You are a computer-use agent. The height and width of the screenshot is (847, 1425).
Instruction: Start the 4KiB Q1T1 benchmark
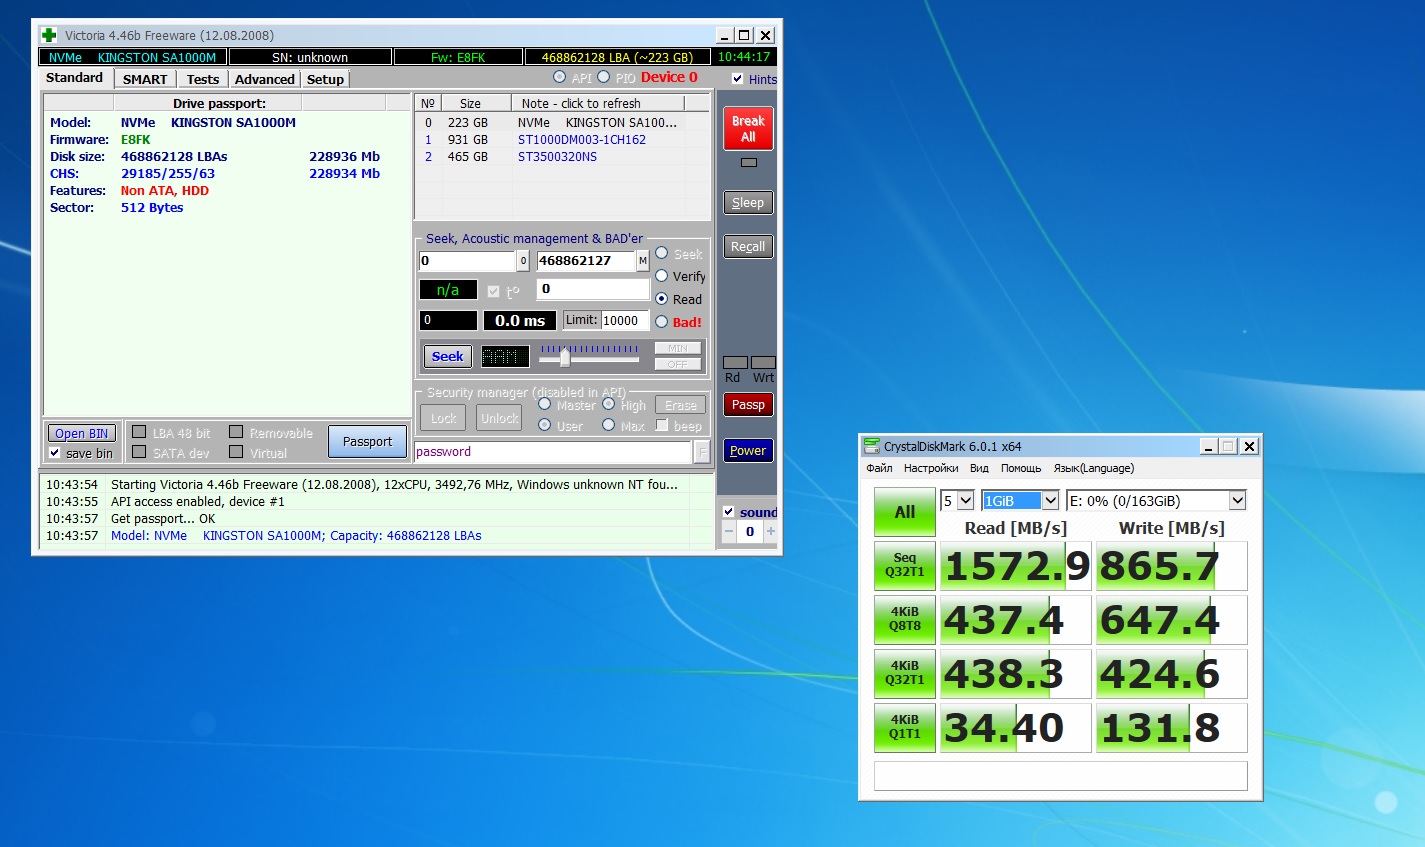[905, 728]
